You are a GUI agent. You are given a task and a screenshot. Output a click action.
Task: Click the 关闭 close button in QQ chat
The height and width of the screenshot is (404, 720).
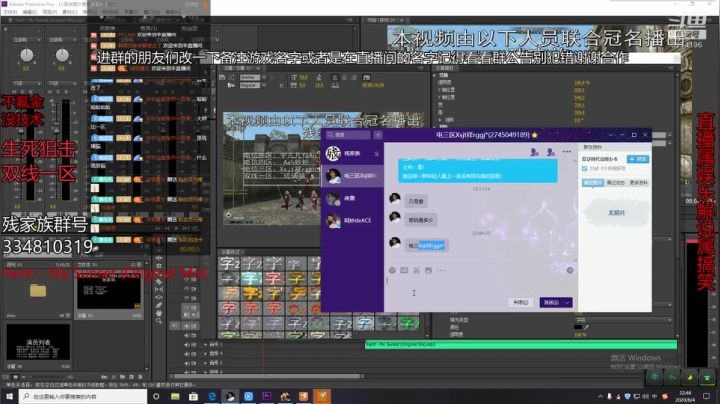pyautogui.click(x=521, y=303)
